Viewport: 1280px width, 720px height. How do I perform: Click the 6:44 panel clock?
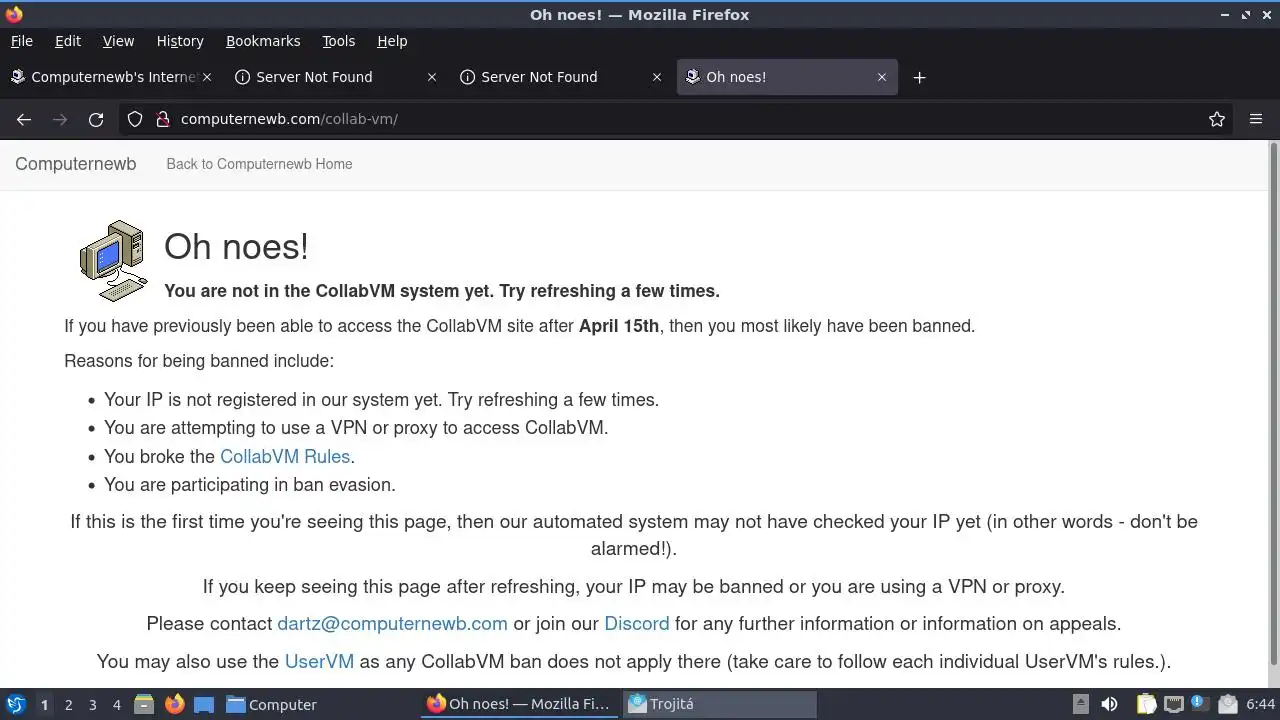(1260, 705)
